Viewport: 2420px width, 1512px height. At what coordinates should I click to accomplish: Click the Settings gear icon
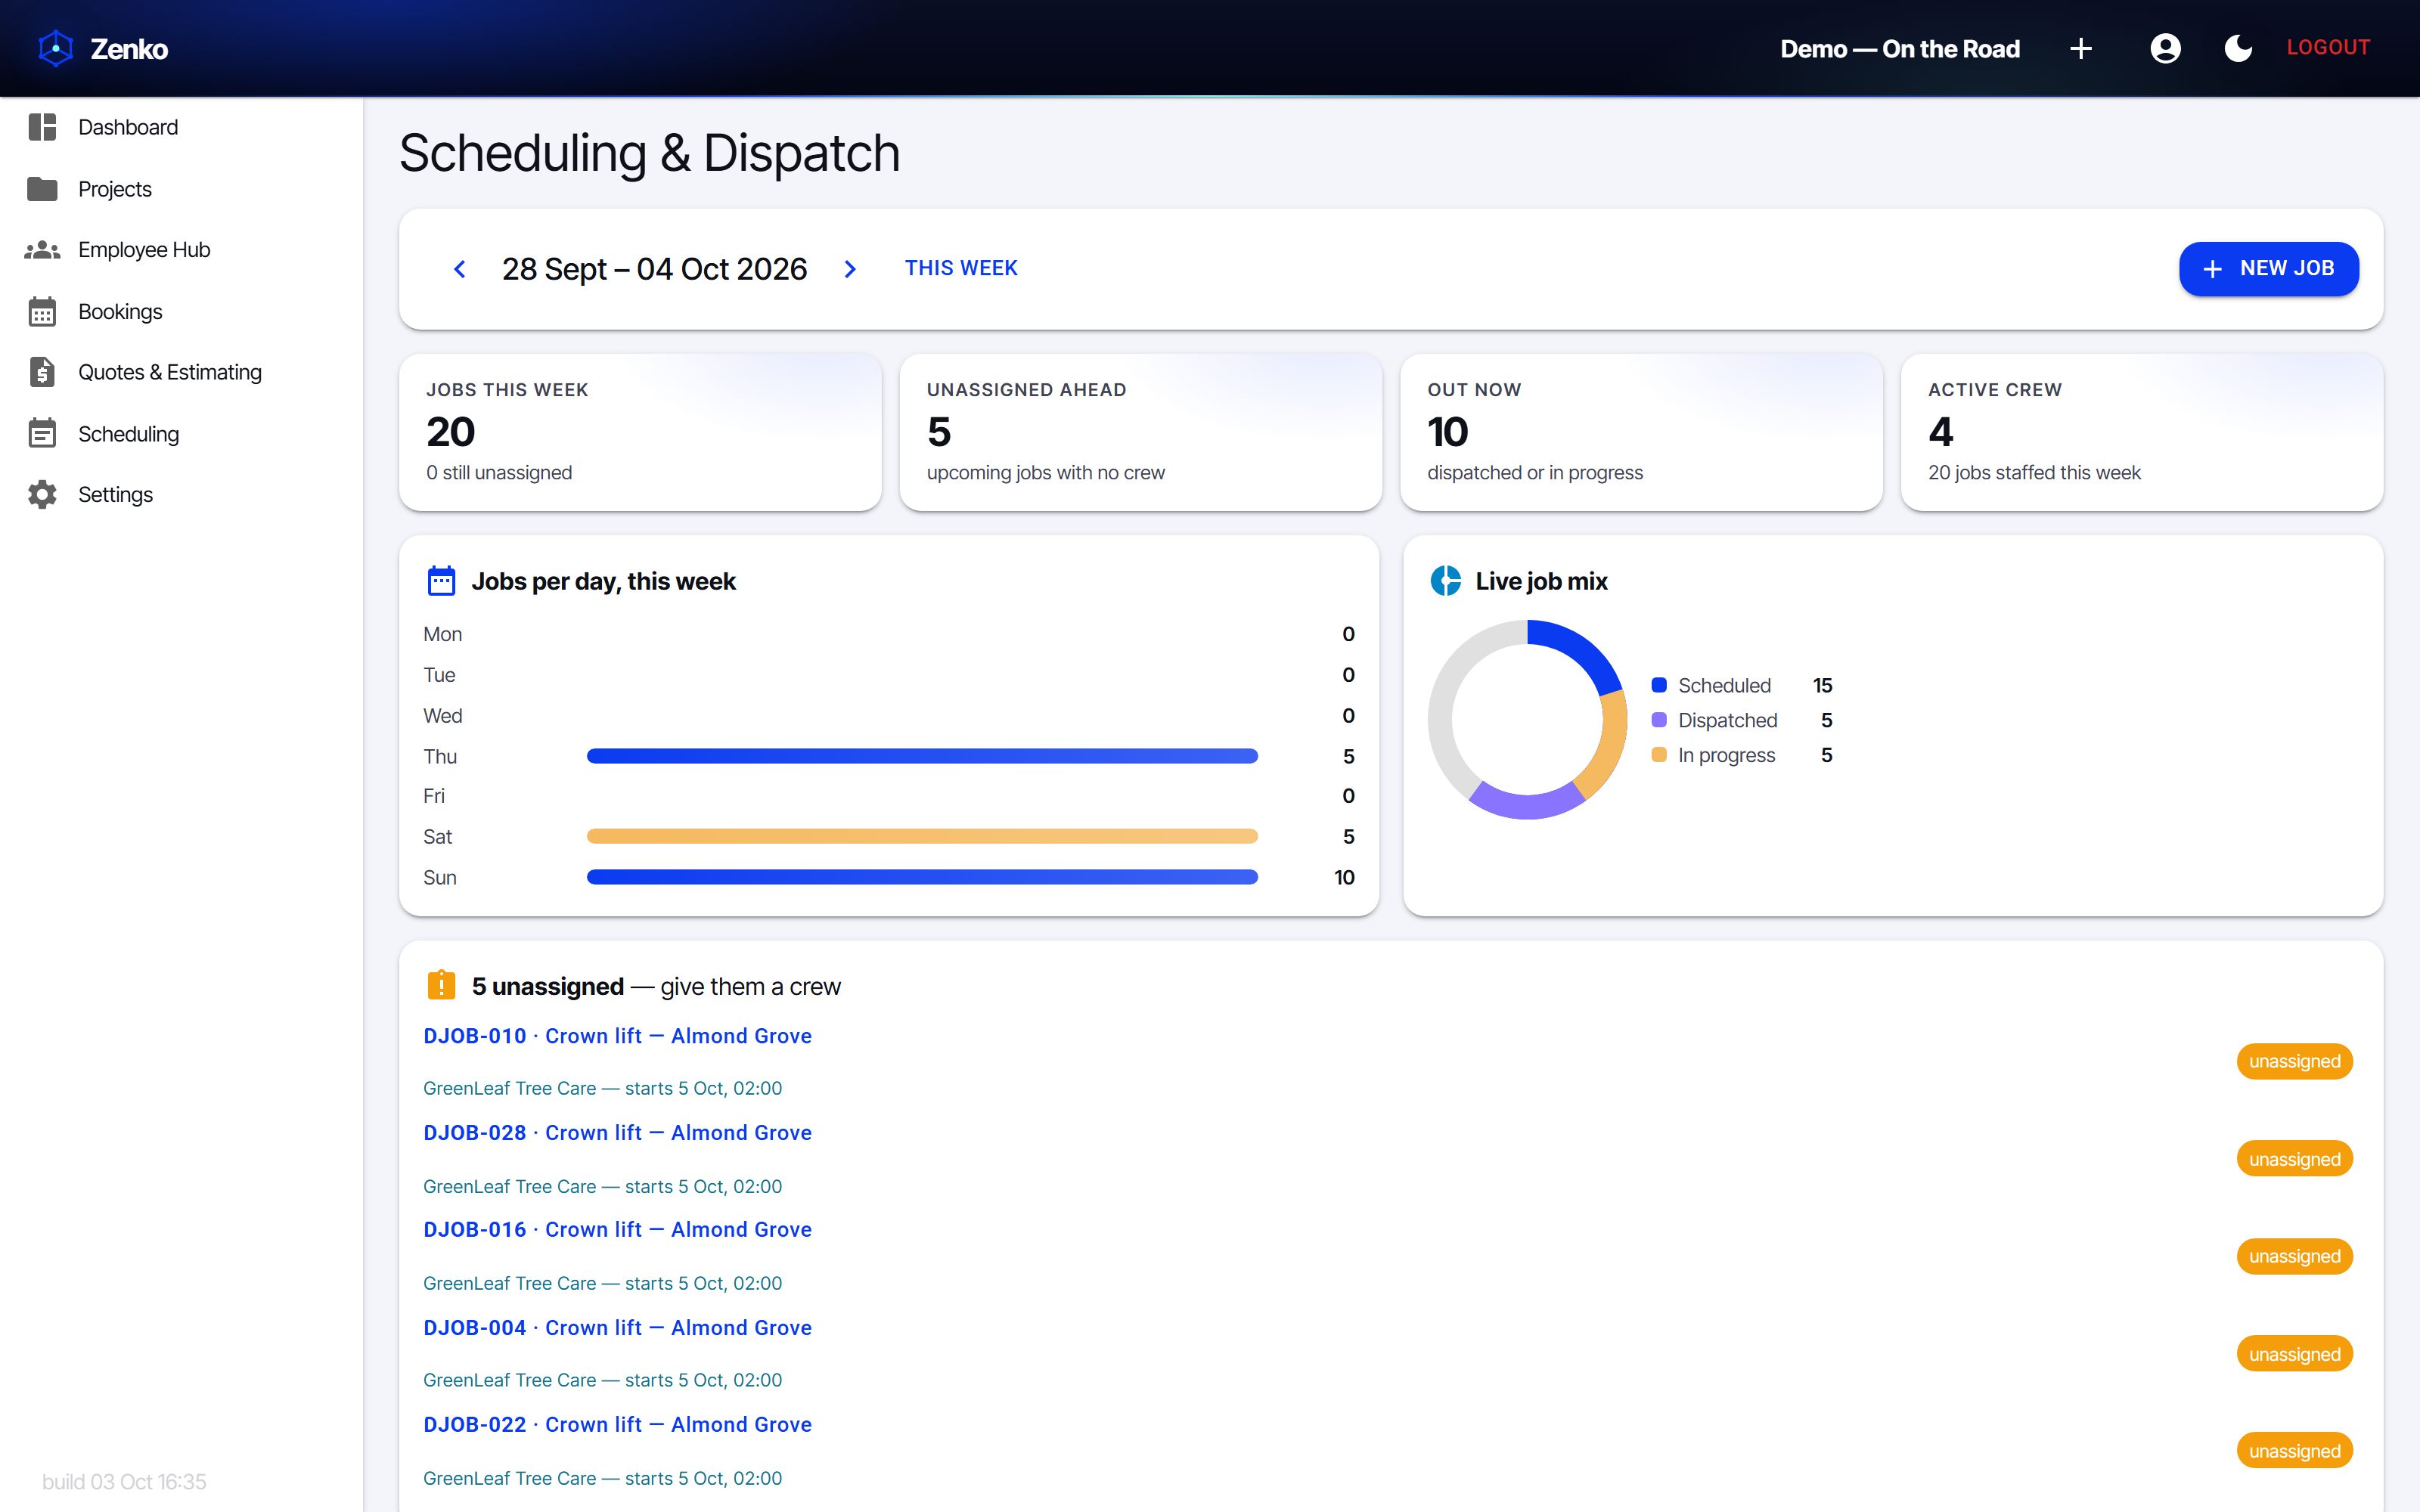point(42,494)
